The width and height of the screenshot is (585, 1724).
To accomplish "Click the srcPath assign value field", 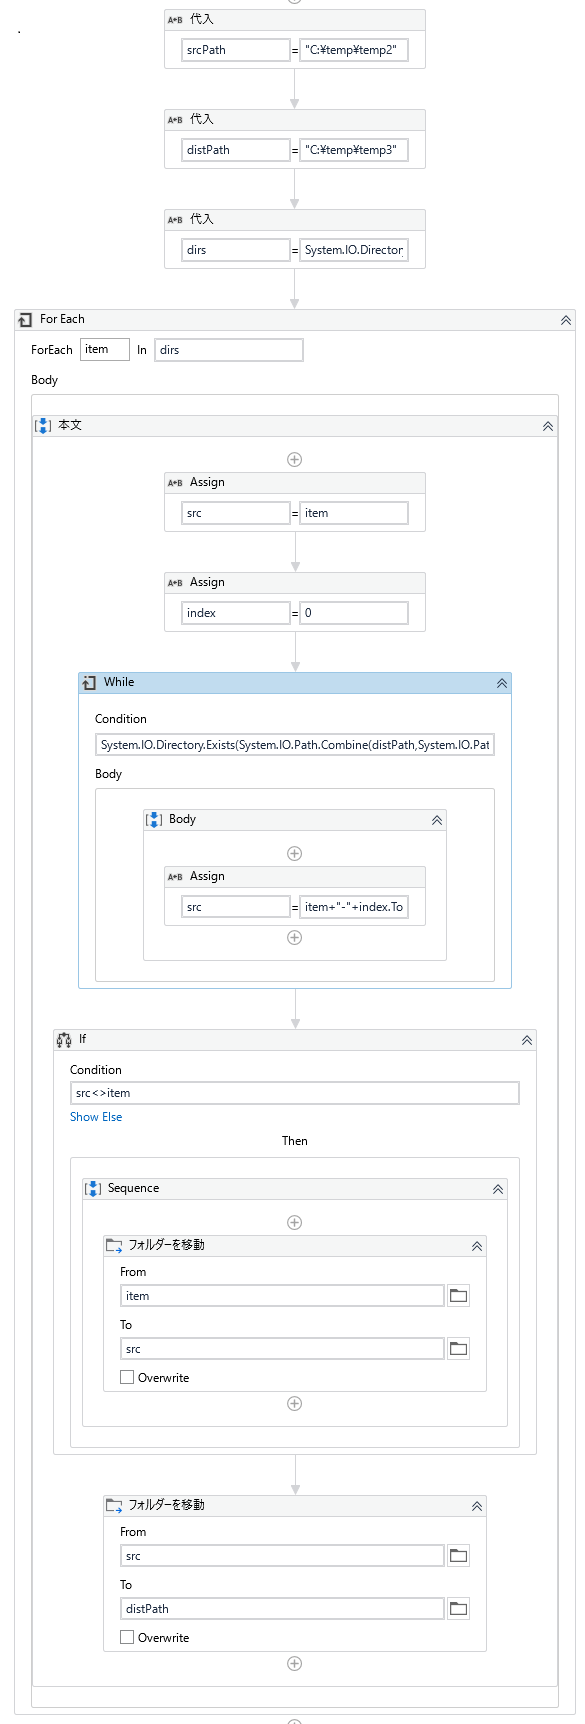I will [354, 50].
